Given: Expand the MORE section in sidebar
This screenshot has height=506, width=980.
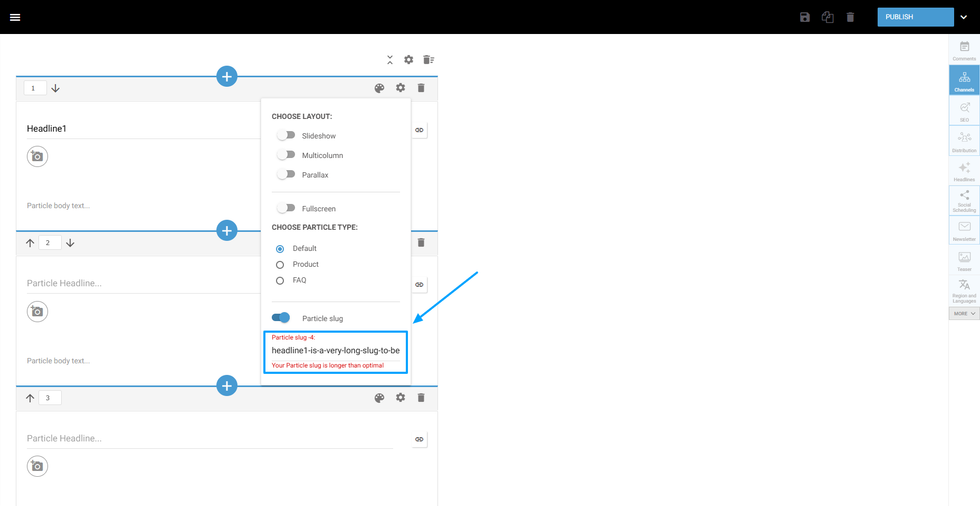Looking at the screenshot, I should tap(964, 314).
